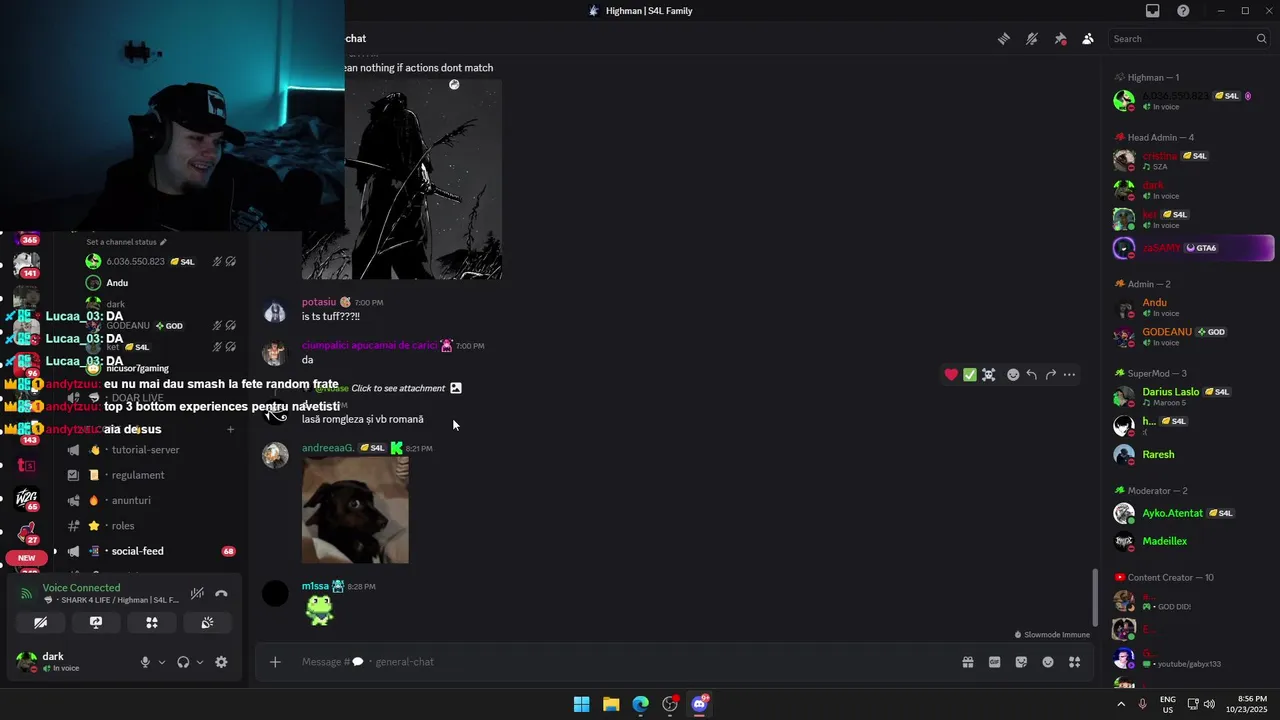Open the emoji picker in message bar

click(x=1048, y=662)
